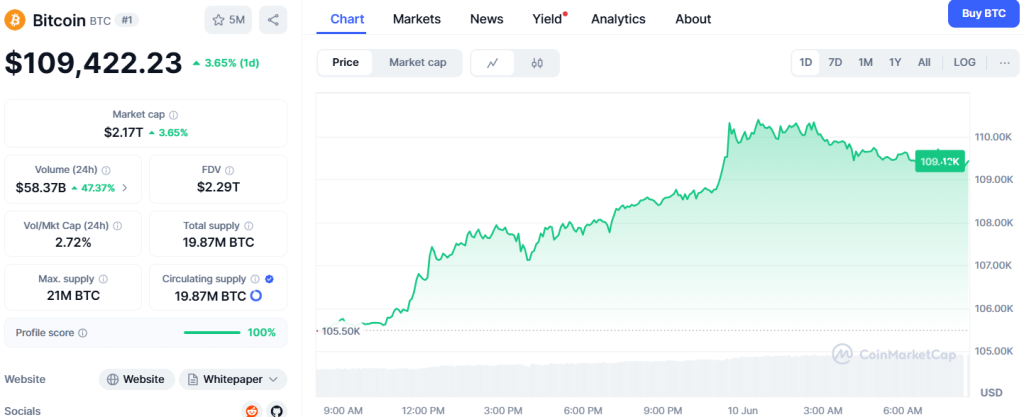Click Vol/Mkt Cap (24h) info icon
1024x417 pixels.
pyautogui.click(x=118, y=226)
